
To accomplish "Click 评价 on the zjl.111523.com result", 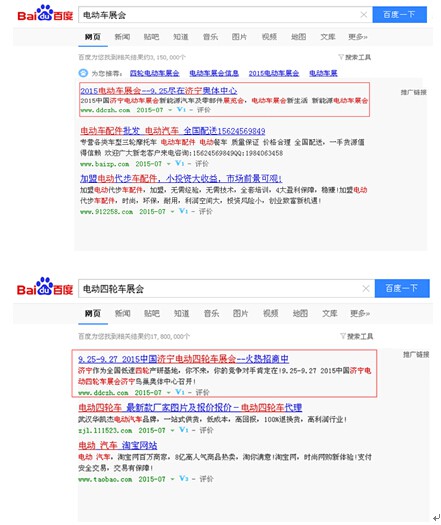I will 206,430.
